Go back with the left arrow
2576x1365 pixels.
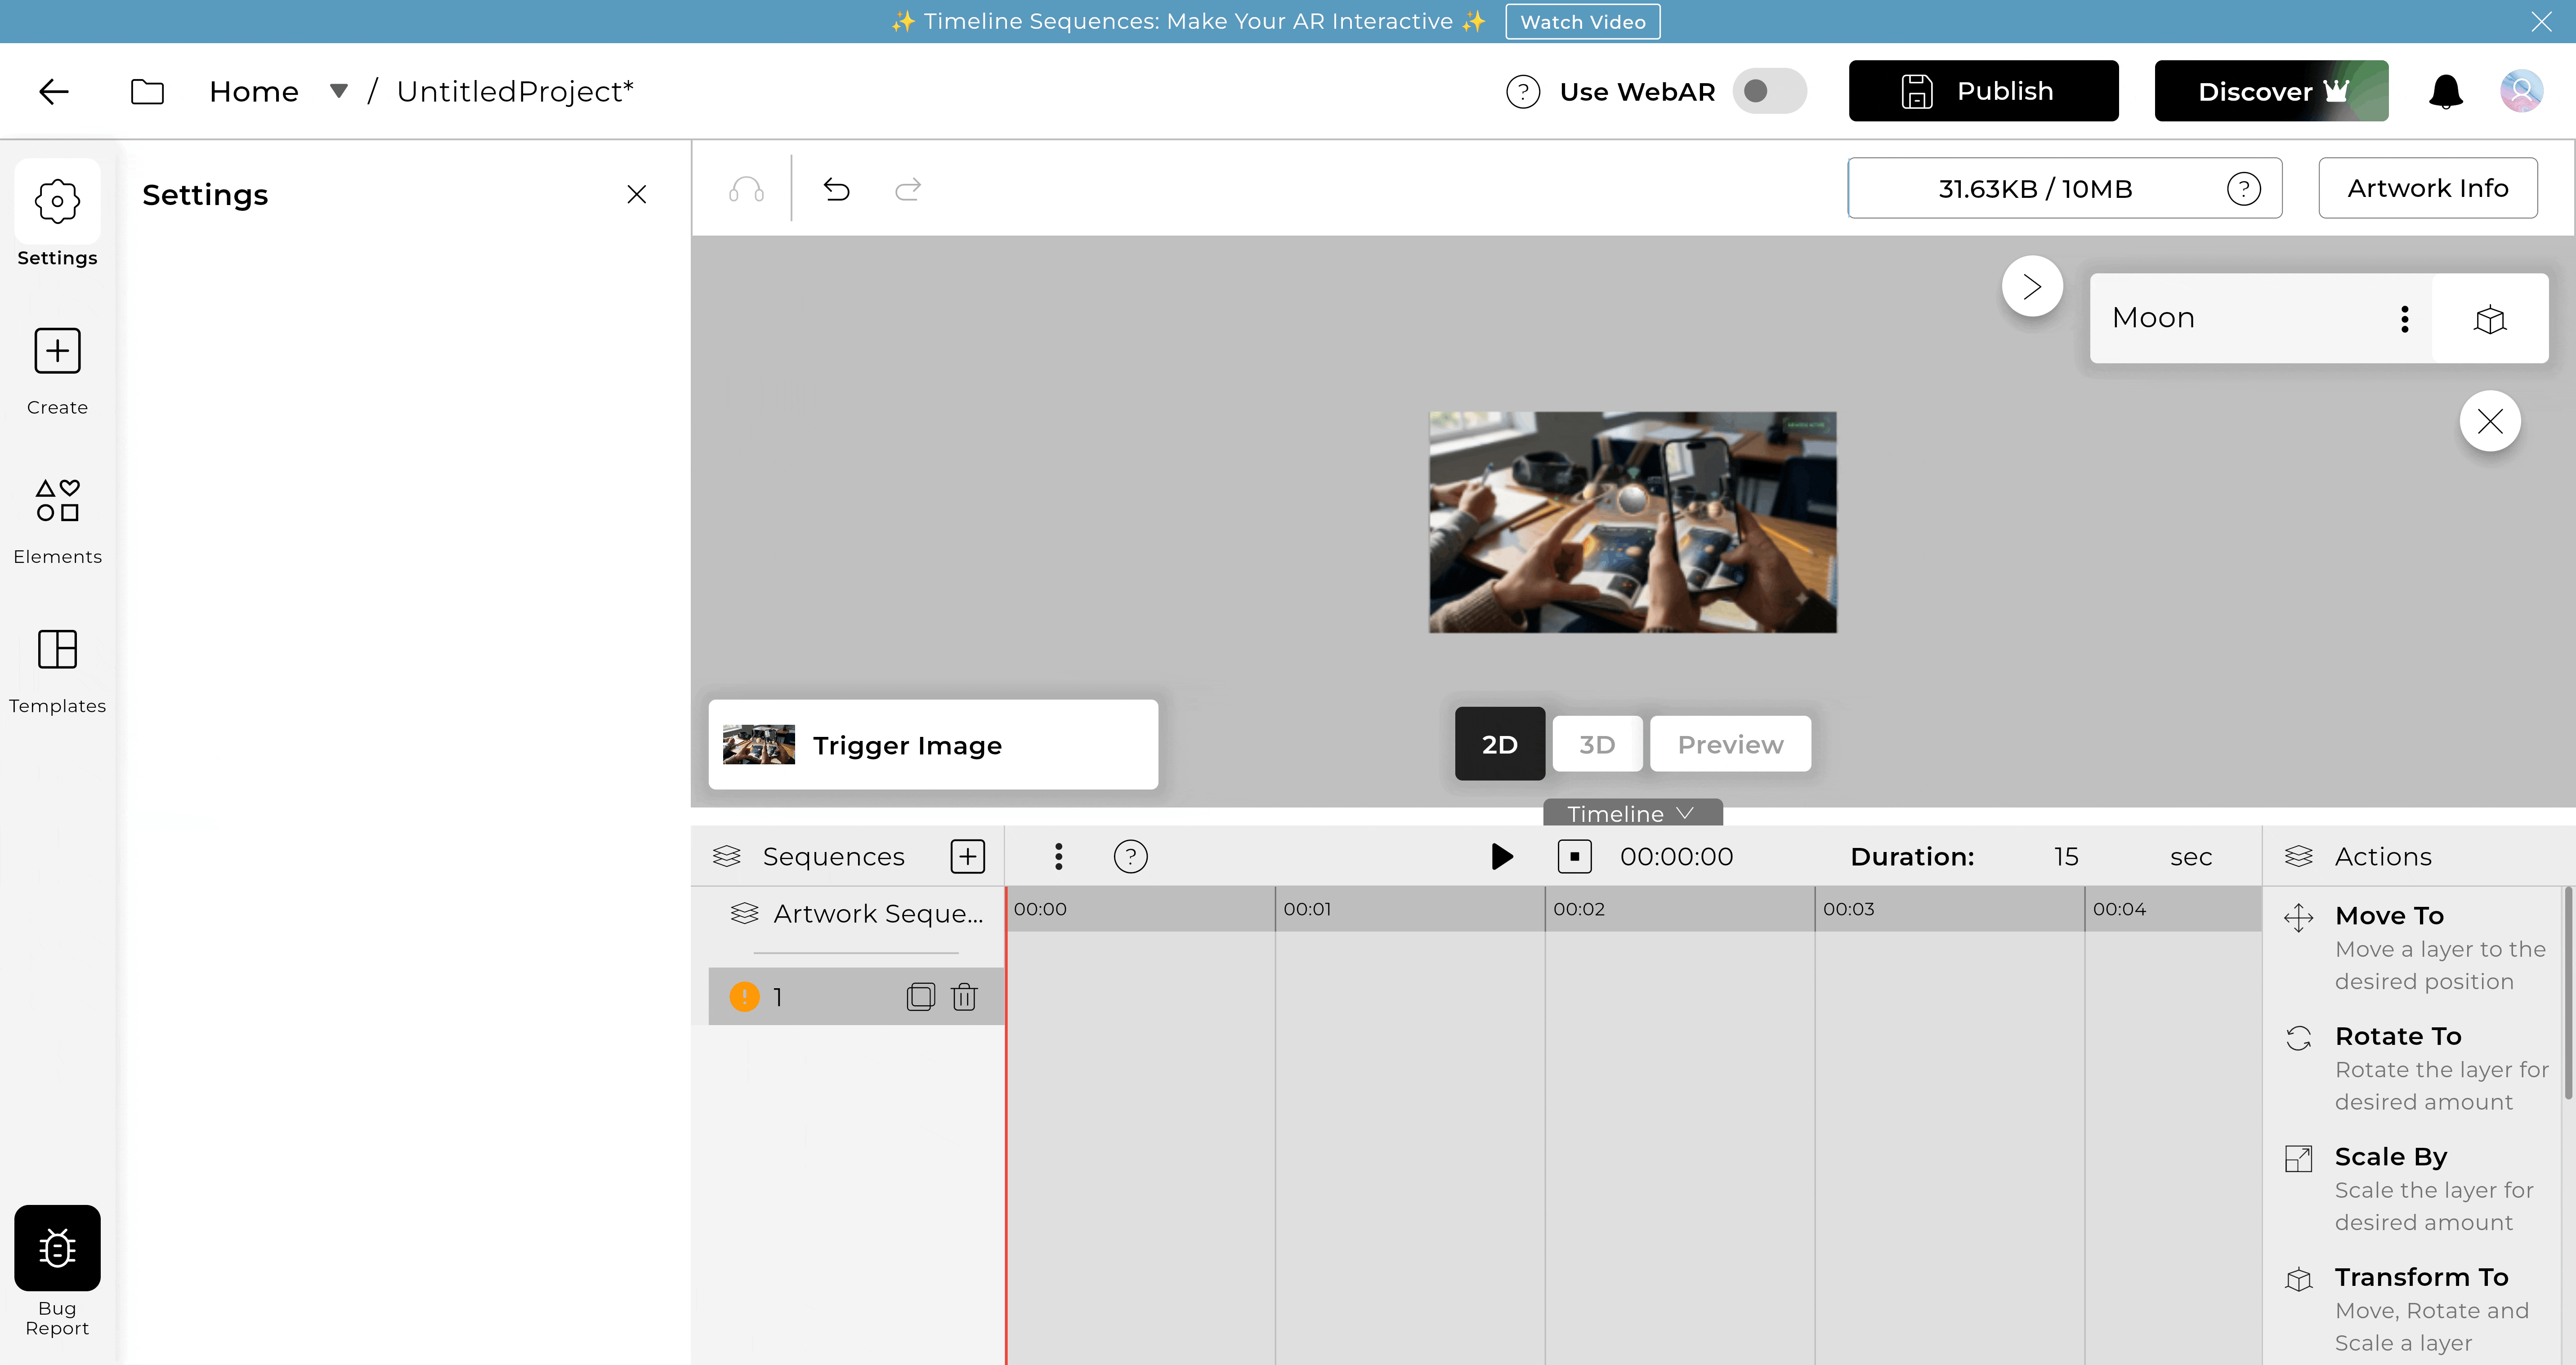54,92
